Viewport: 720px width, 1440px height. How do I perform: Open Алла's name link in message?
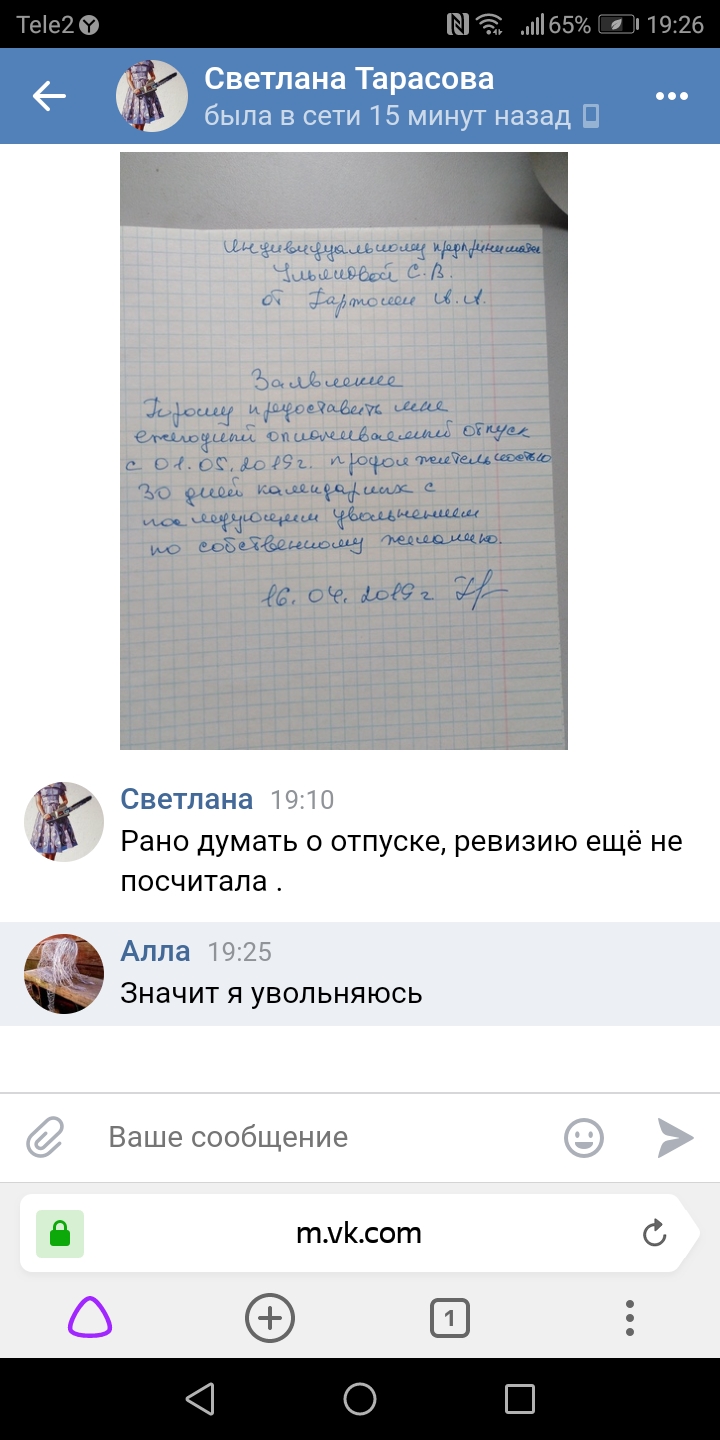point(155,951)
